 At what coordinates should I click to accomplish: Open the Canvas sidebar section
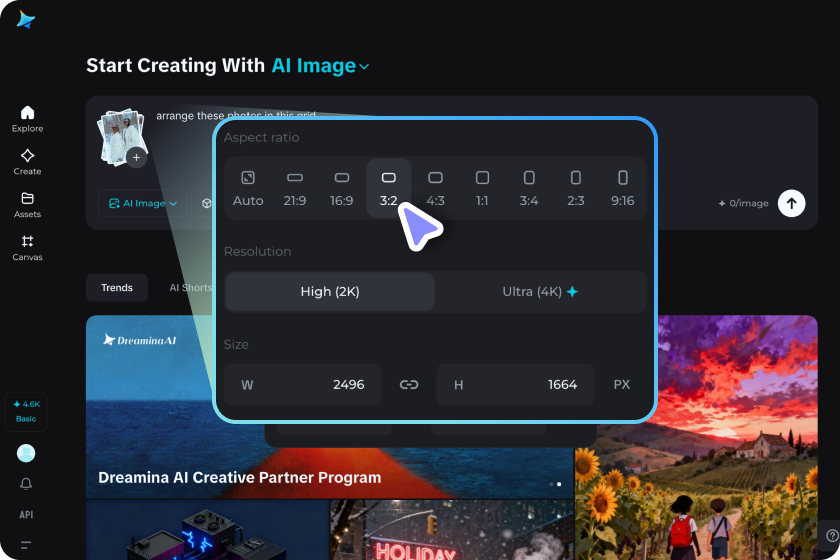[x=27, y=248]
